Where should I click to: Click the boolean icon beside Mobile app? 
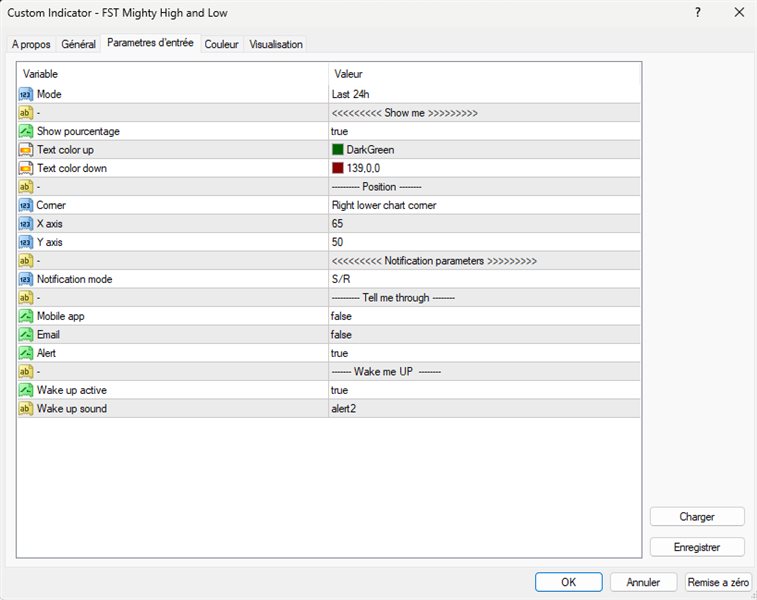pyautogui.click(x=26, y=316)
